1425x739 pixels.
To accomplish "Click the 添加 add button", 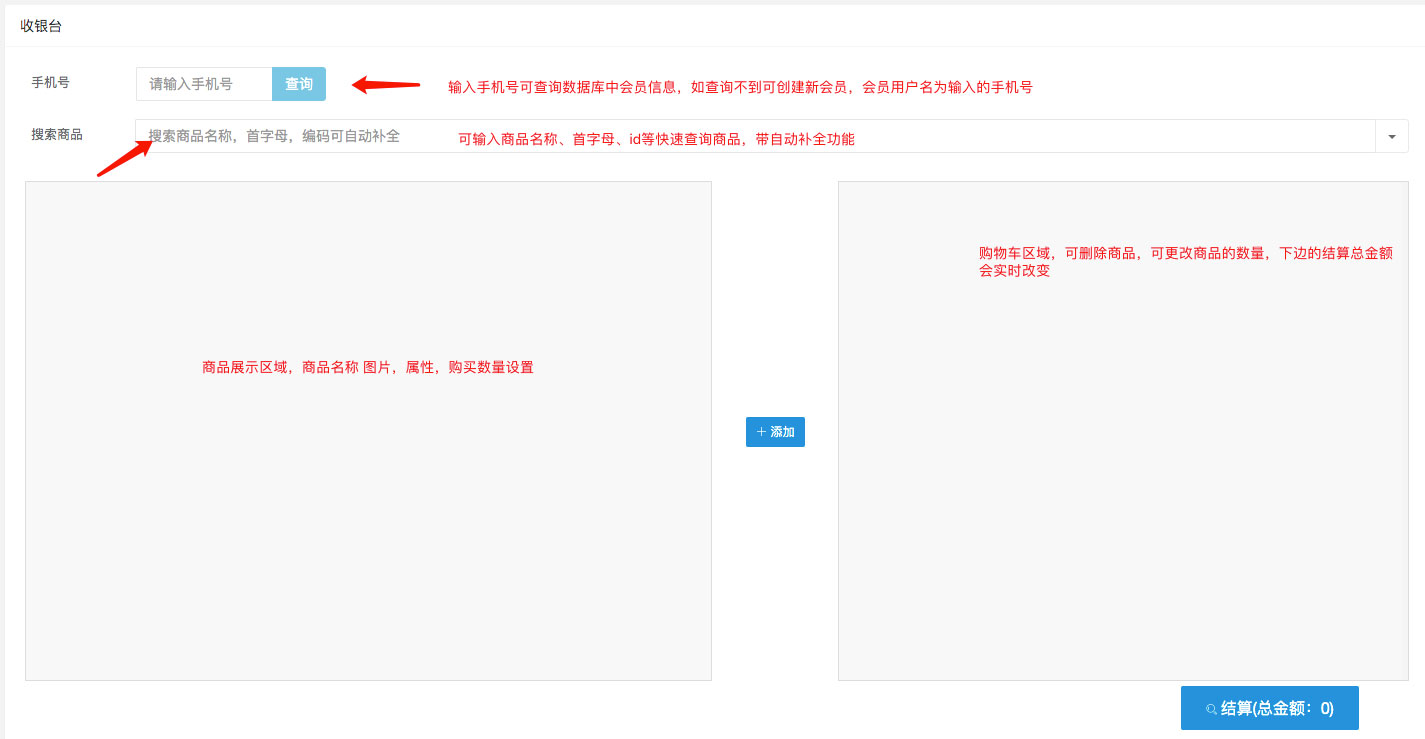I will pyautogui.click(x=775, y=432).
